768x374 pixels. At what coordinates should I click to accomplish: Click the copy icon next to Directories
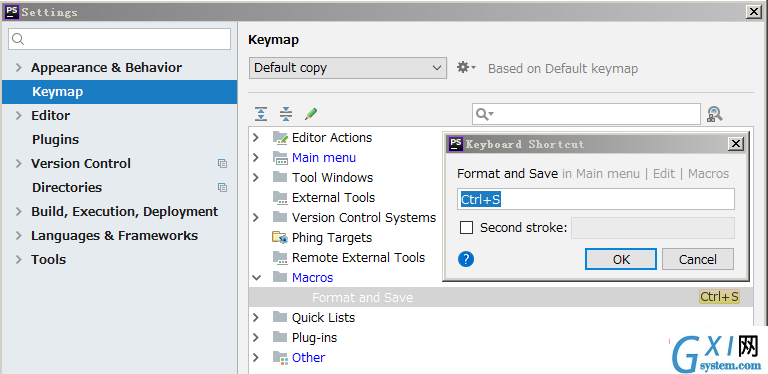coord(222,187)
